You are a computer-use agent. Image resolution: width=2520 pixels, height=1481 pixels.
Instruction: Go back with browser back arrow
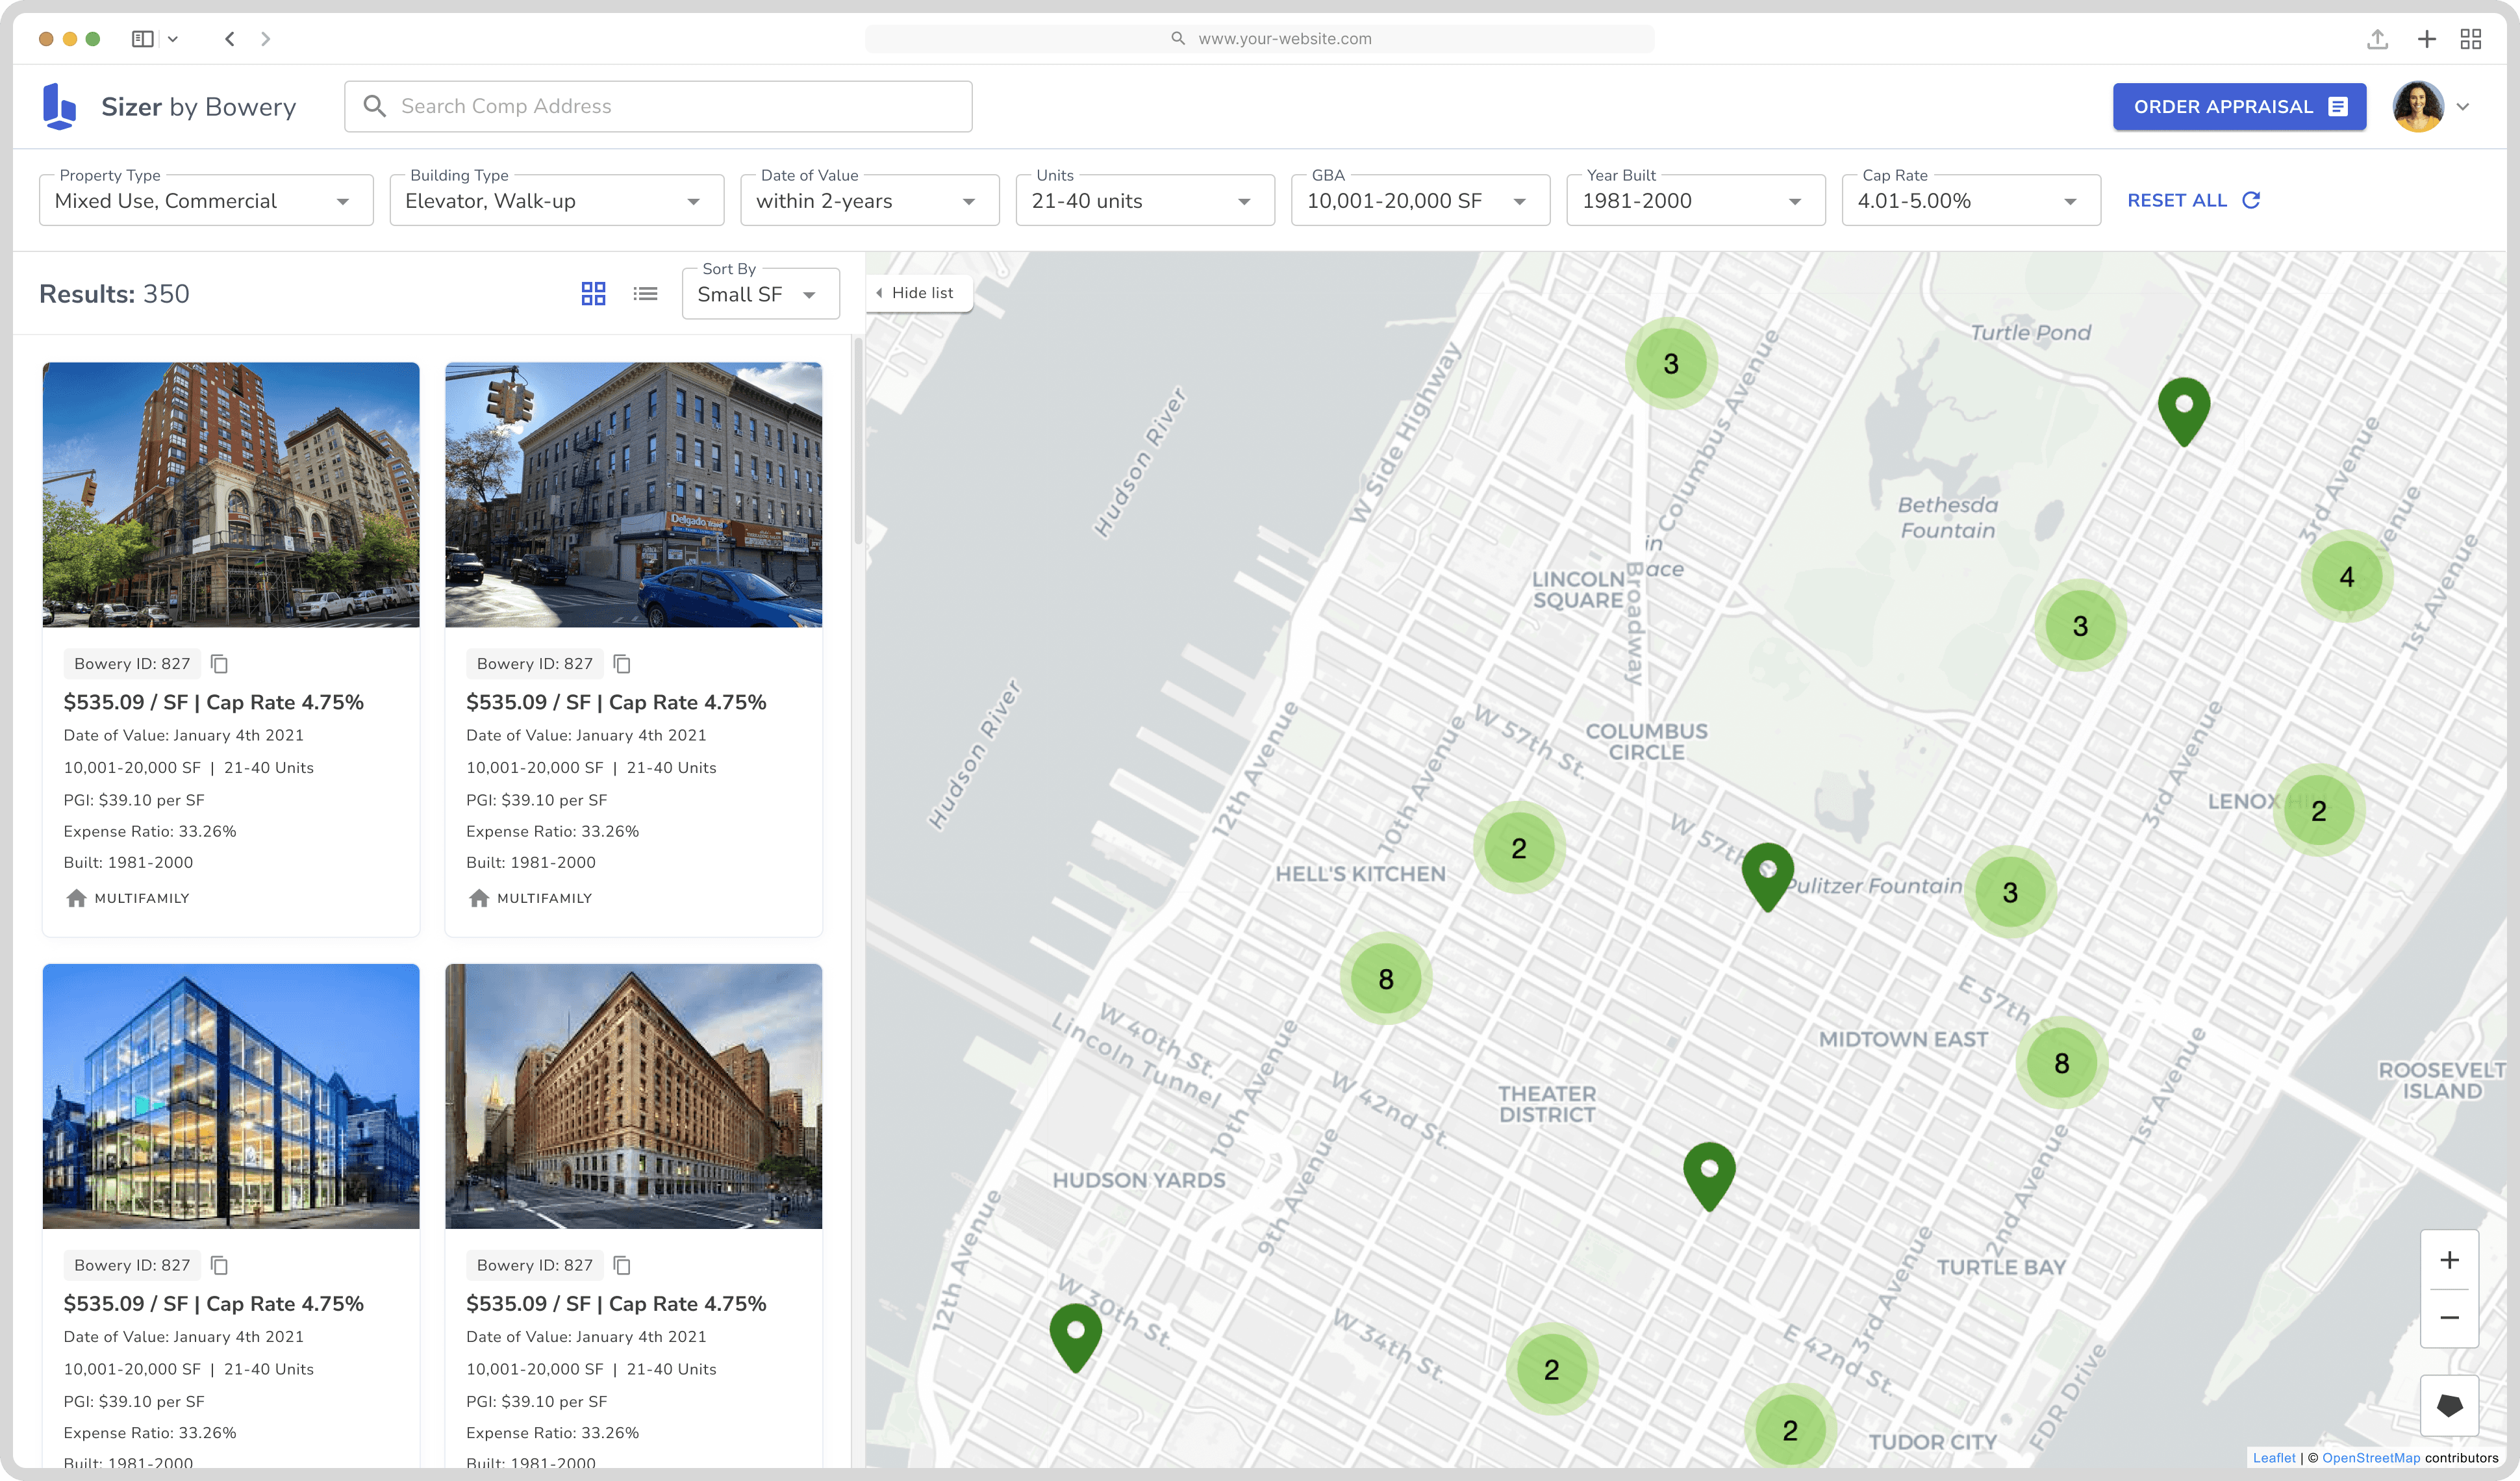point(230,39)
